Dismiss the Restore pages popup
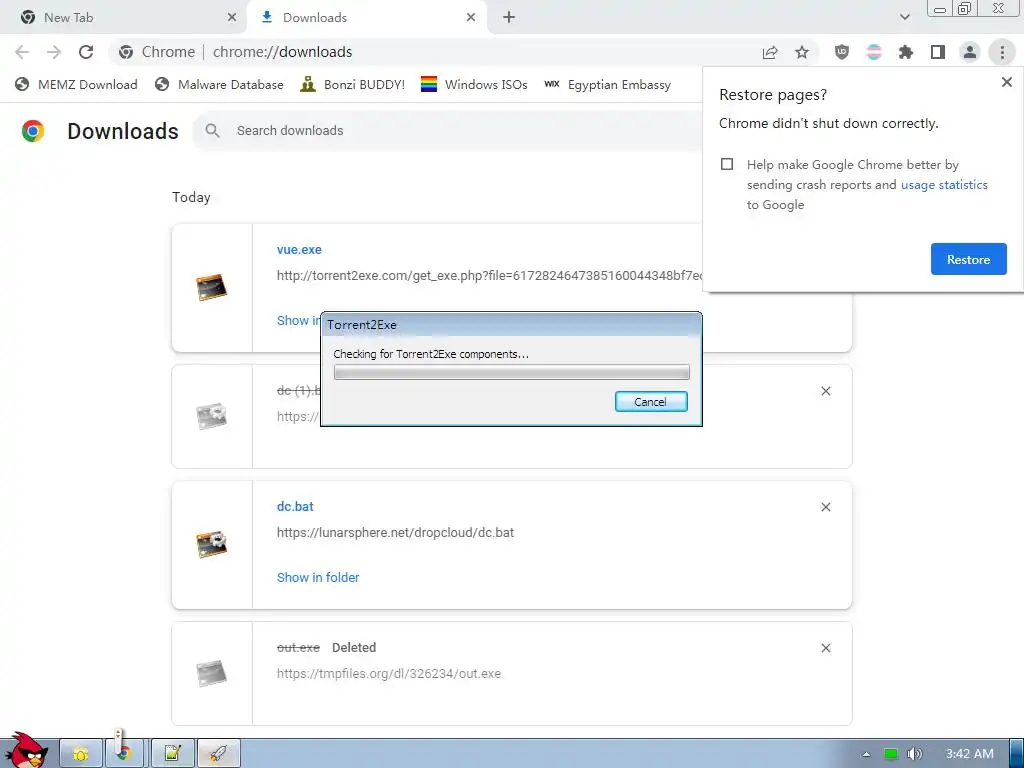 click(x=1006, y=82)
